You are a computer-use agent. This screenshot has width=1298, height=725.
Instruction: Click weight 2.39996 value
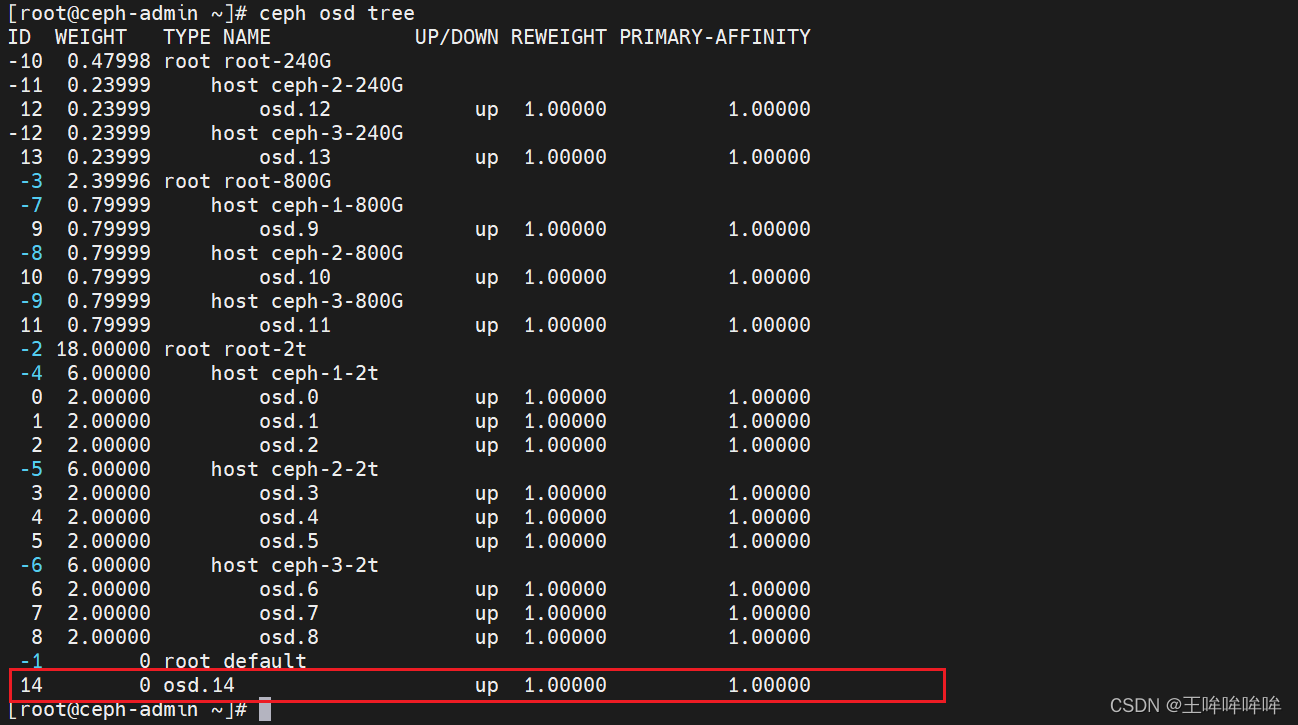(109, 181)
